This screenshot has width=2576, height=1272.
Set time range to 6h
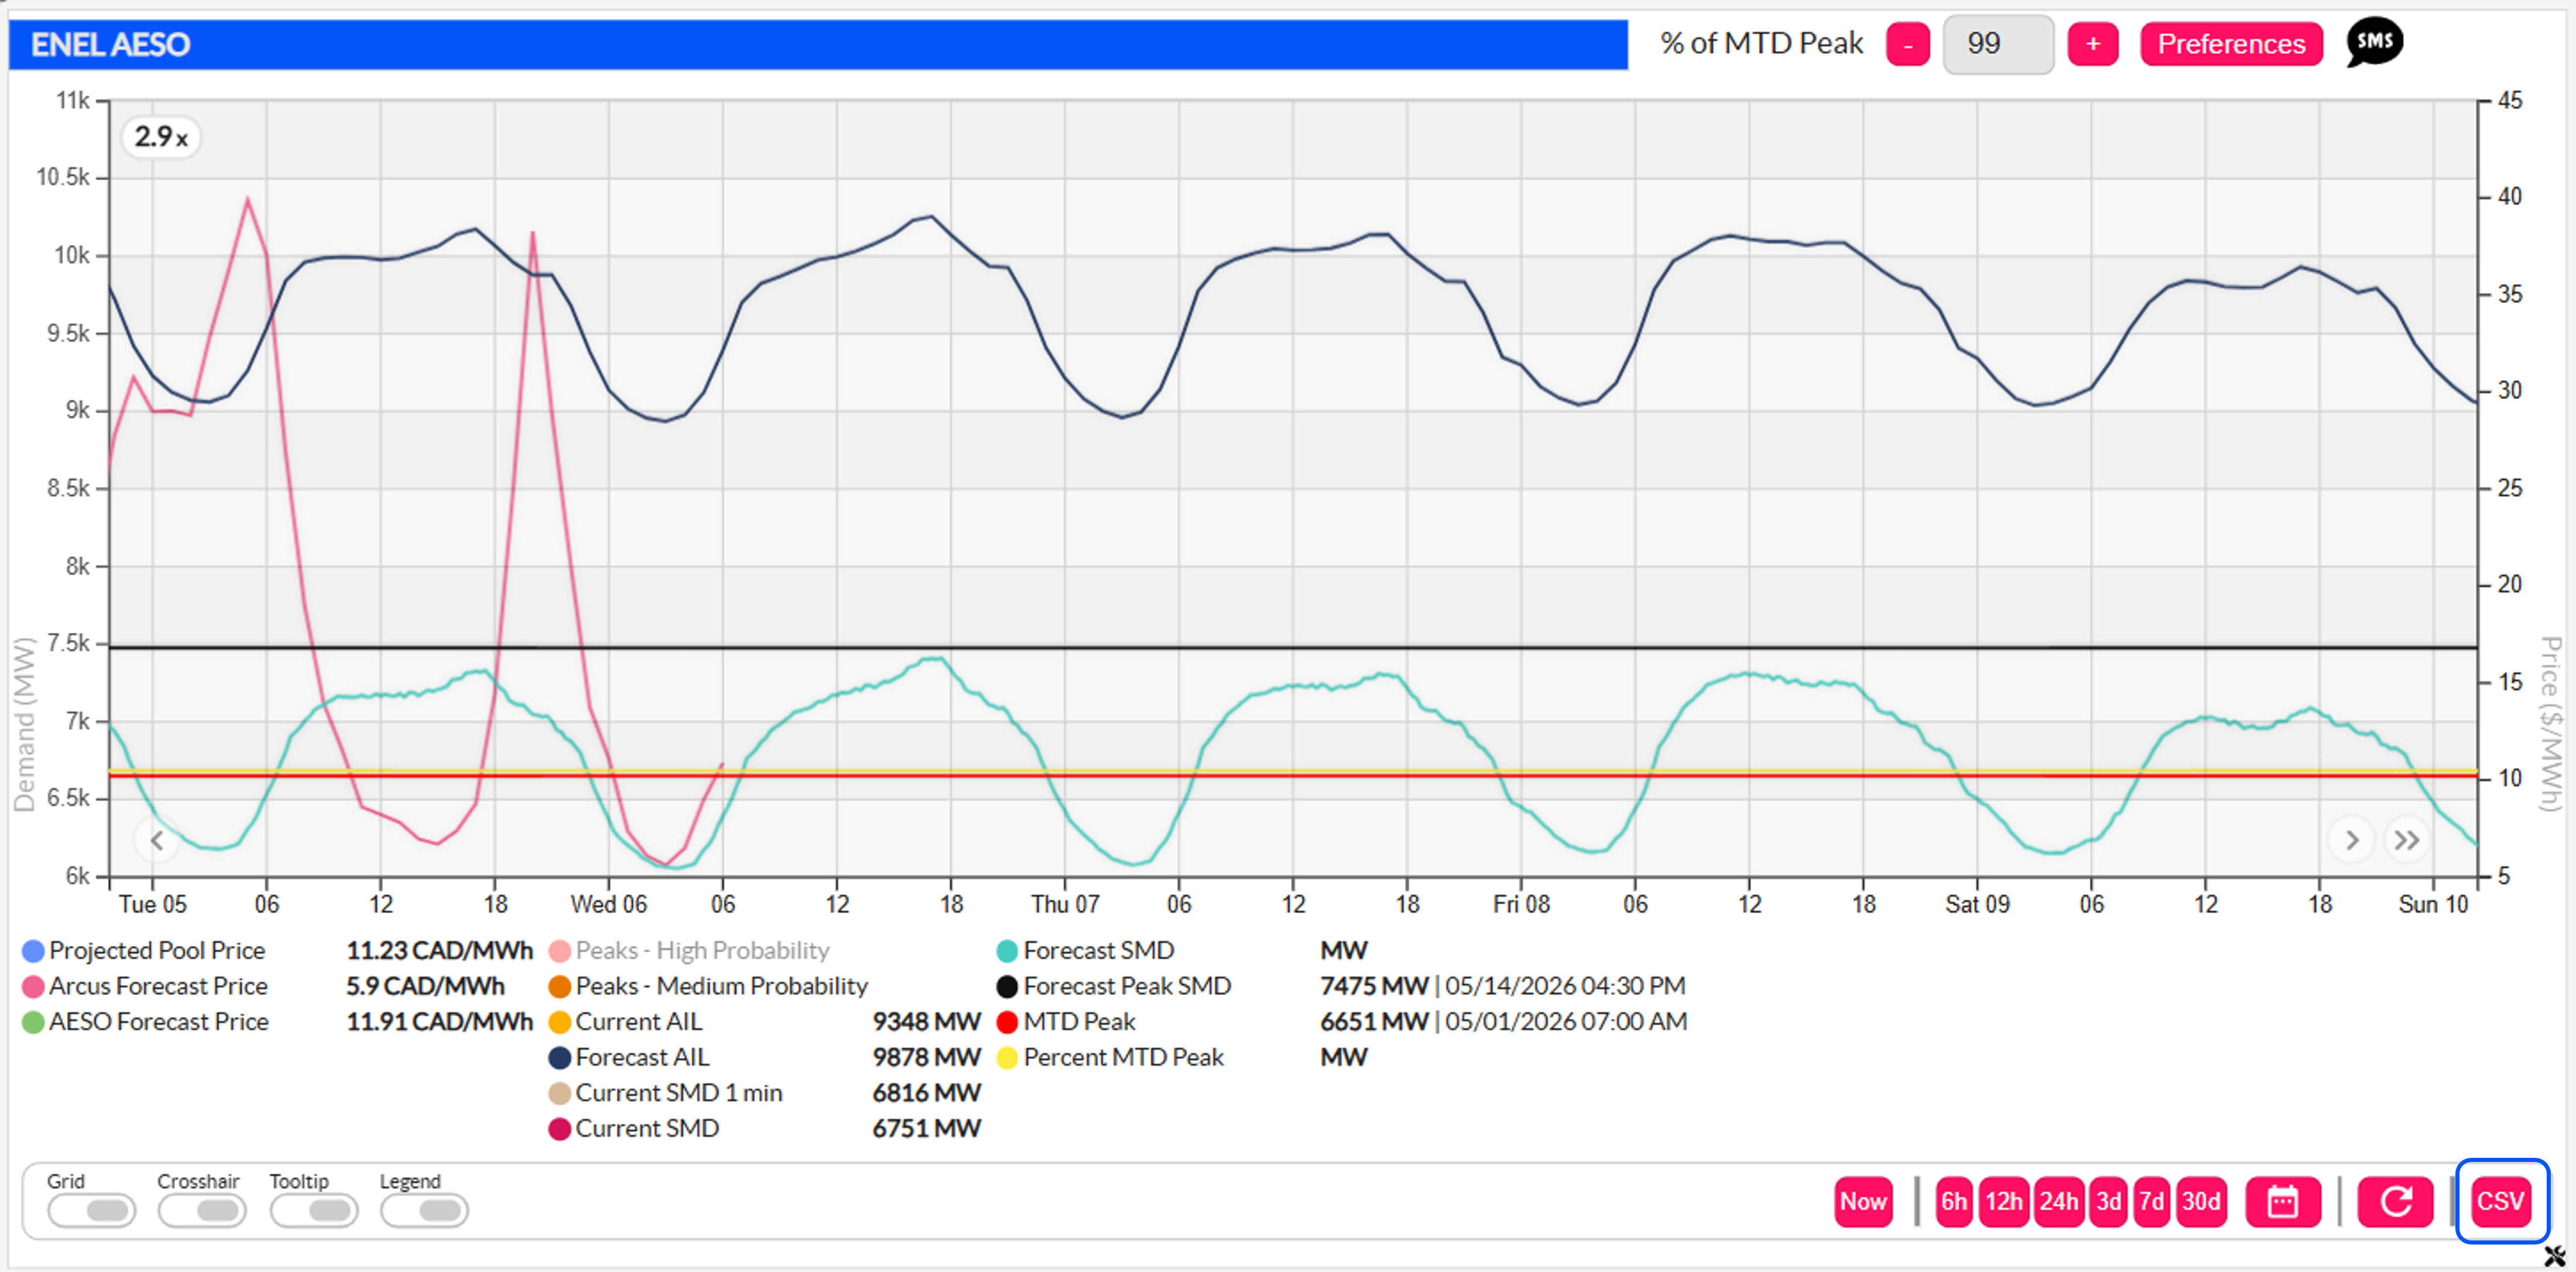point(1954,1201)
